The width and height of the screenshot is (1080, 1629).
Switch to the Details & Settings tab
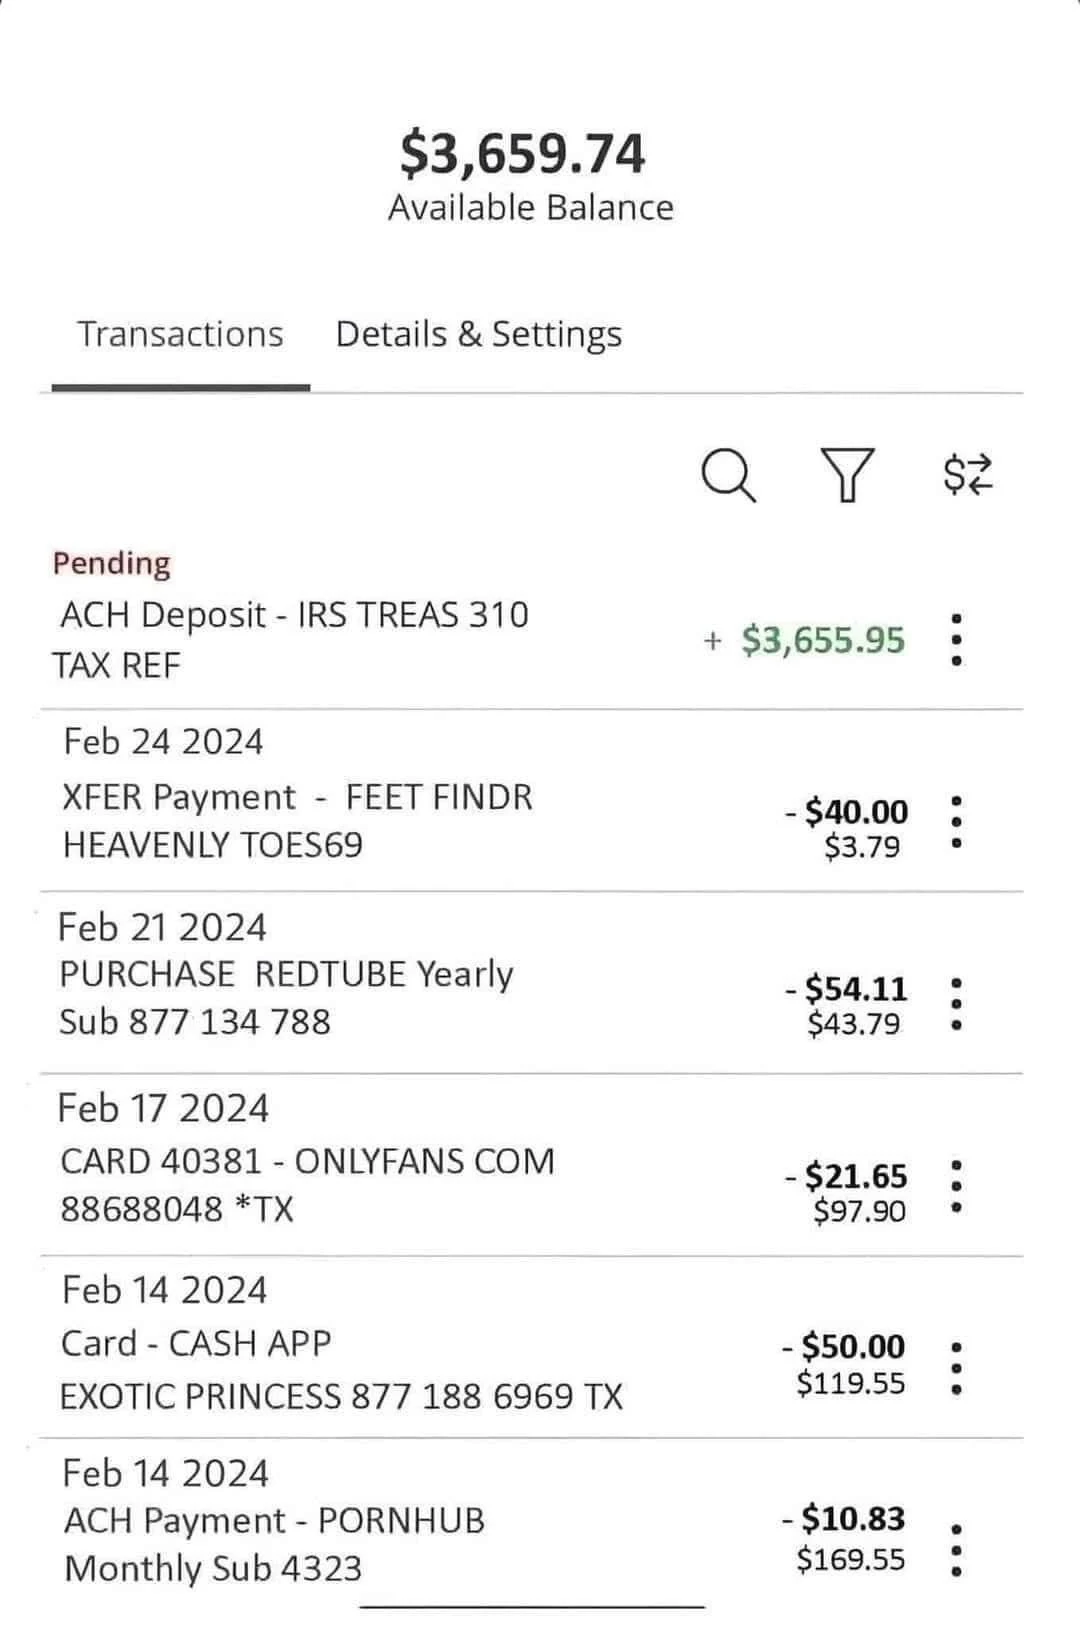pyautogui.click(x=478, y=333)
